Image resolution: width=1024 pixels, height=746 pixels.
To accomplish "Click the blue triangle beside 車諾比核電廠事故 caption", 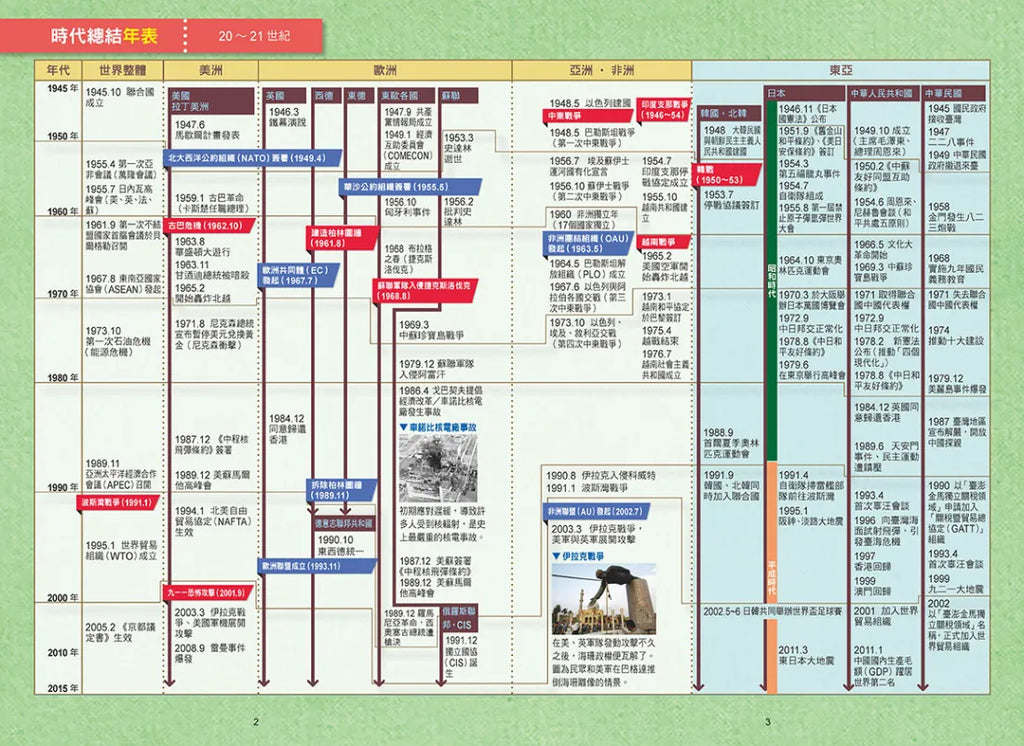I will [402, 427].
